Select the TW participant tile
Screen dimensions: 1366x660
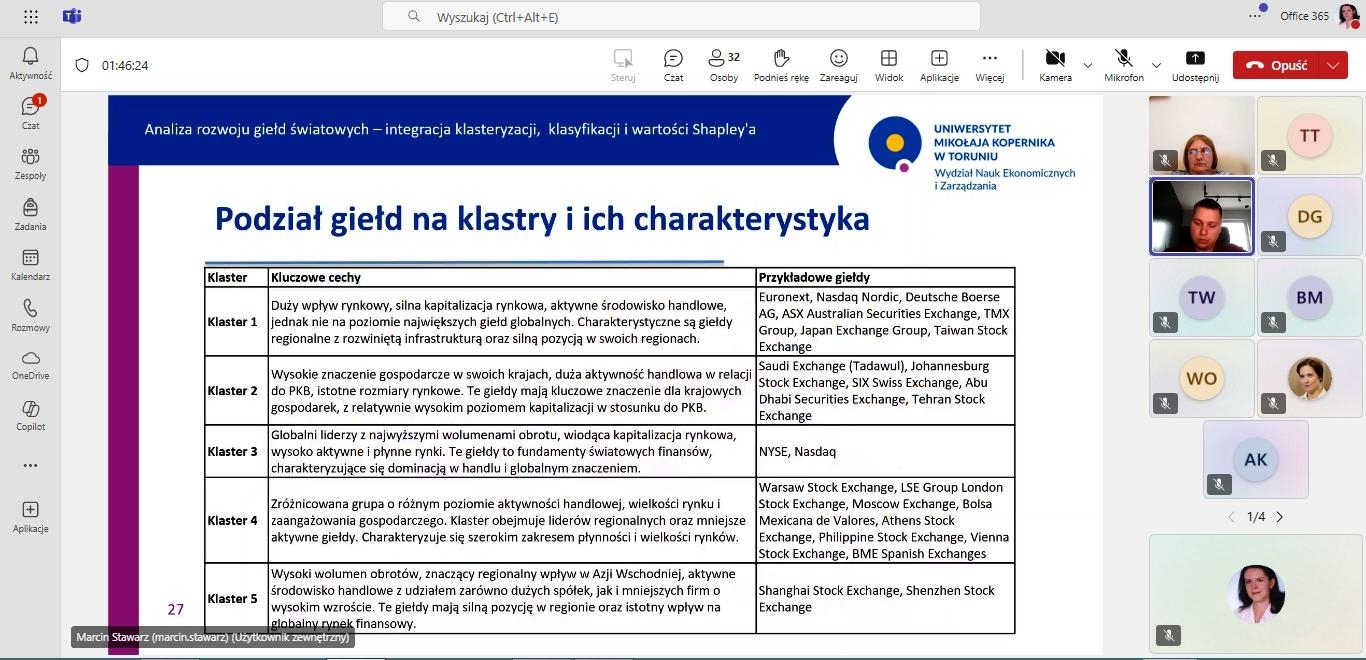pos(1201,298)
